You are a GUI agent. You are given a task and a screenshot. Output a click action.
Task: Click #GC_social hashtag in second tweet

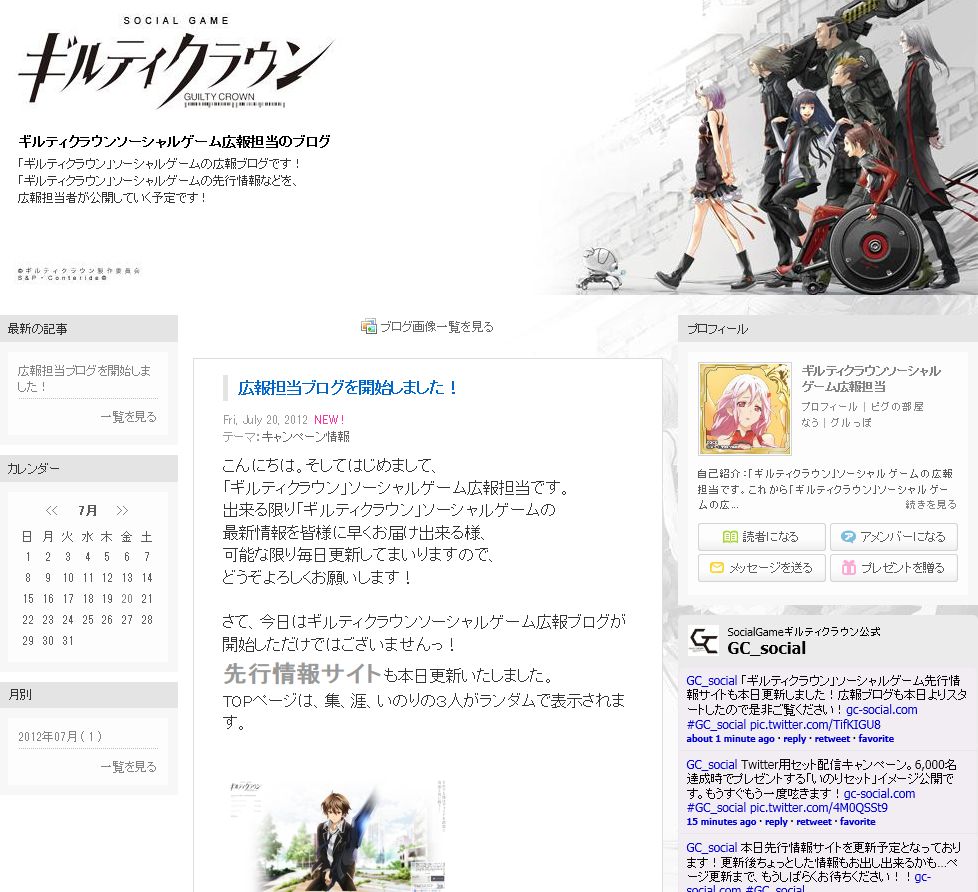coord(716,808)
